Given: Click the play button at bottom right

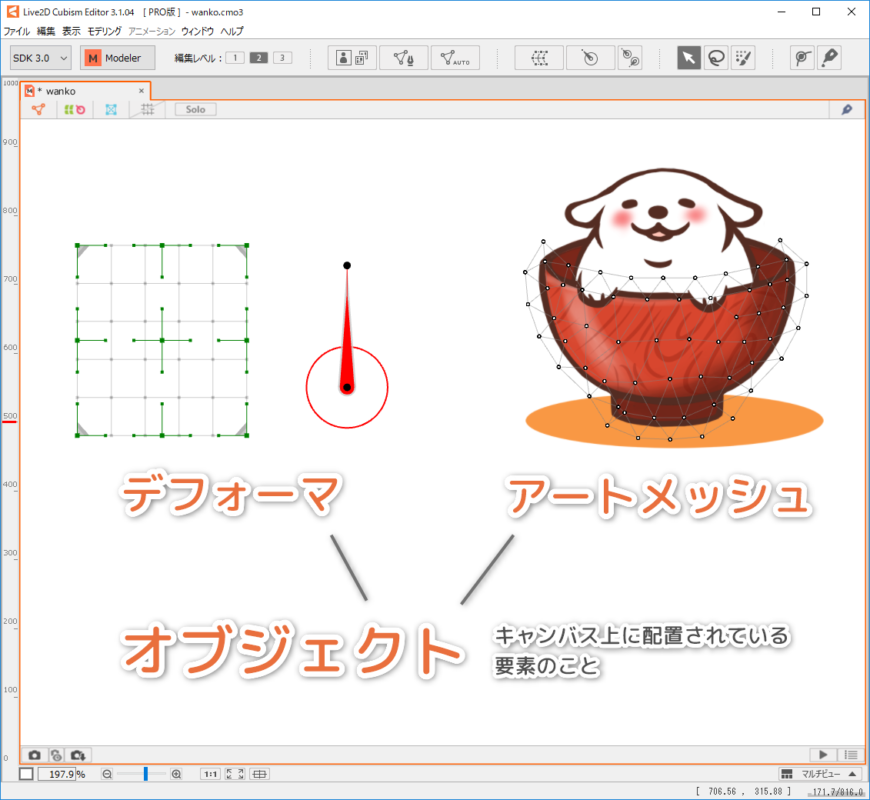Looking at the screenshot, I should [x=823, y=755].
